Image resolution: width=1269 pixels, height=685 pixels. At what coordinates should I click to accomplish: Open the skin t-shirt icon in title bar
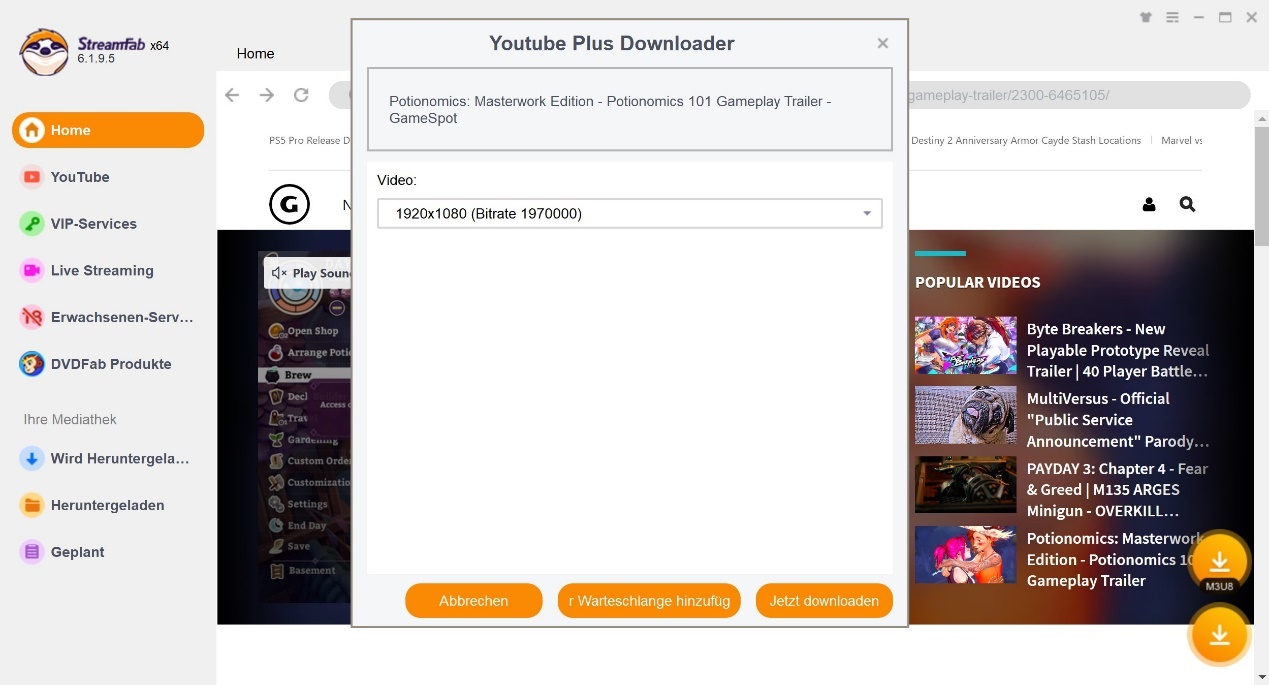[1146, 17]
